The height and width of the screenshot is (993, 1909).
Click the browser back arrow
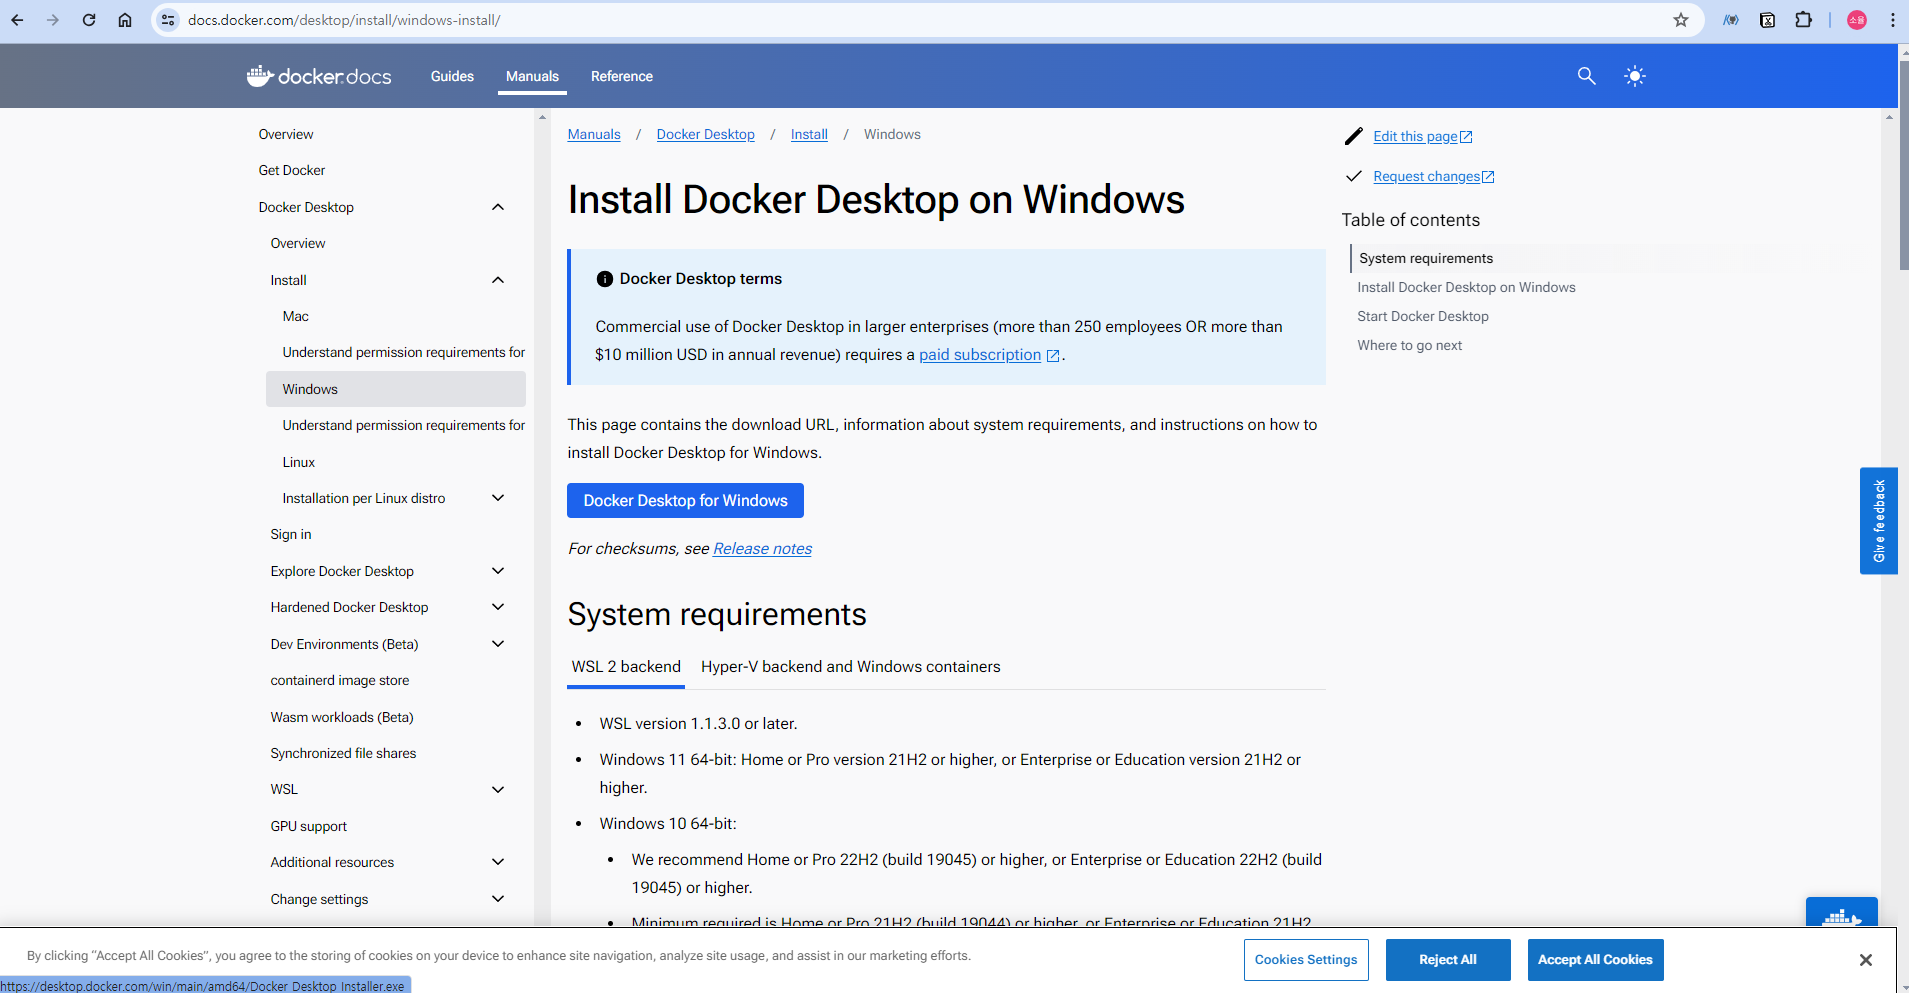(17, 20)
